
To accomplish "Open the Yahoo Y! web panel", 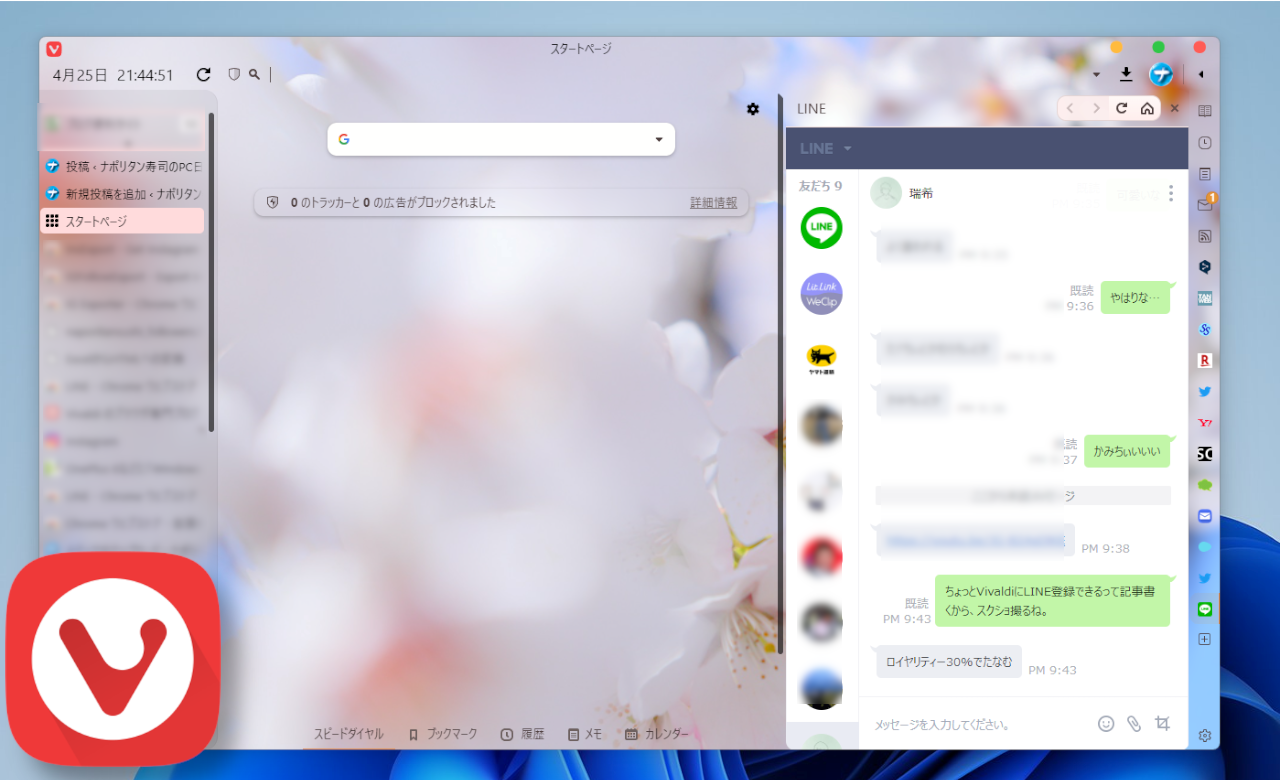I will tap(1205, 423).
